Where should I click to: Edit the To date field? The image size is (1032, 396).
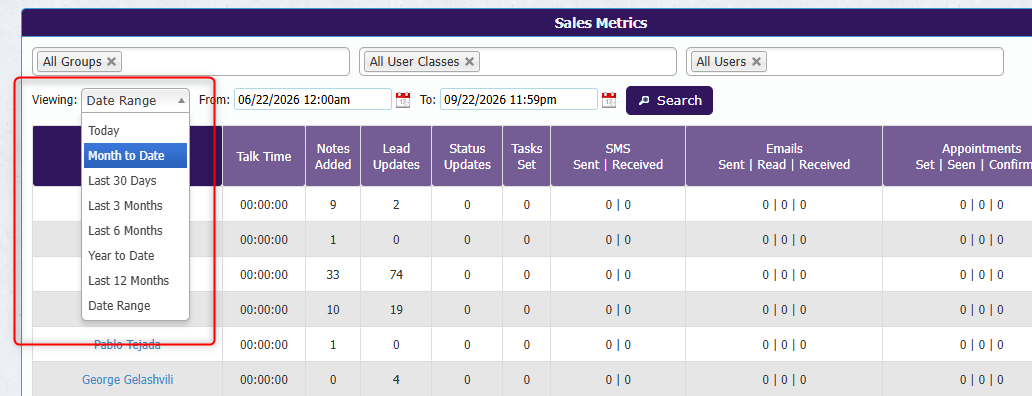(x=519, y=100)
